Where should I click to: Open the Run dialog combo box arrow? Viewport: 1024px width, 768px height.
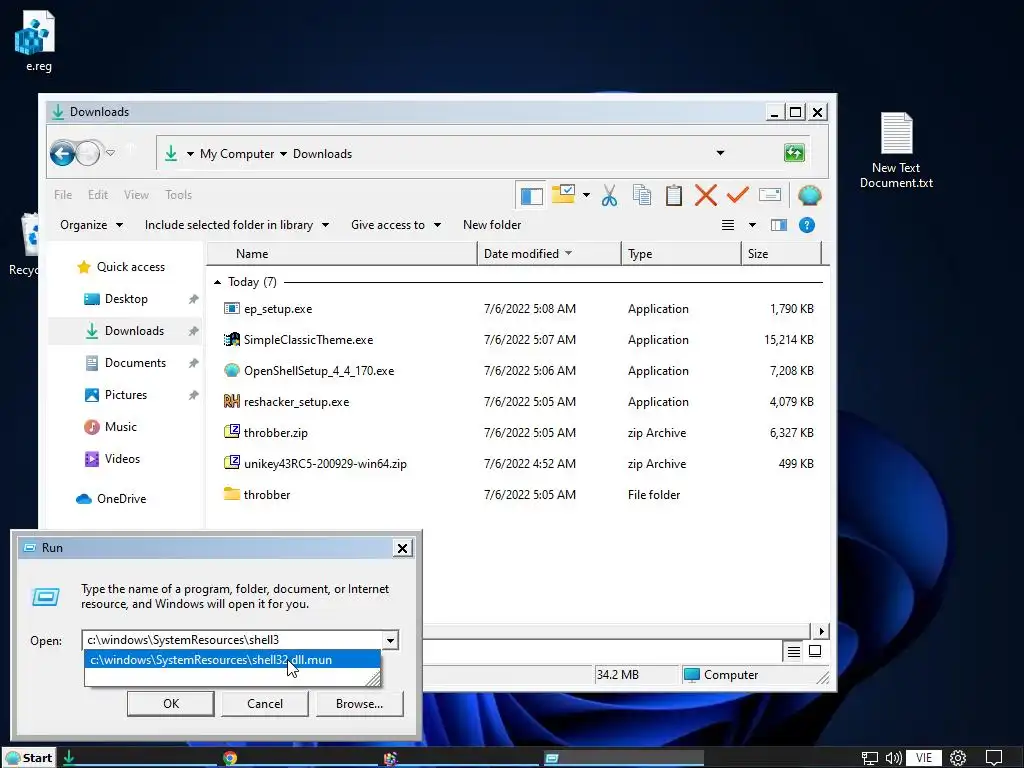391,640
